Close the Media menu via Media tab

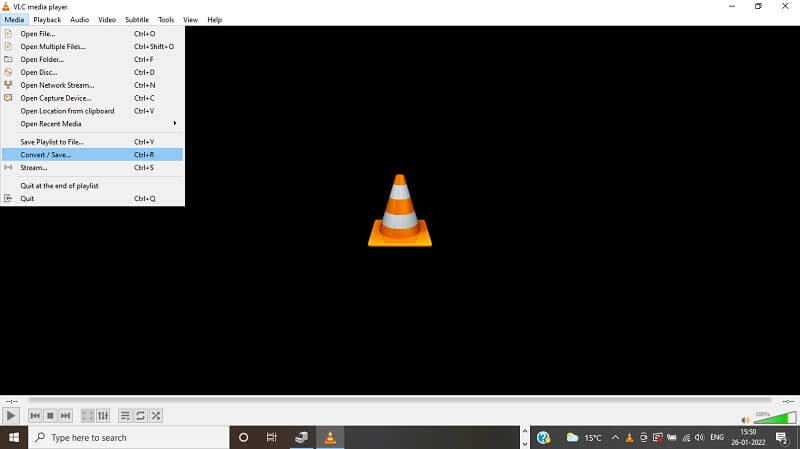pyautogui.click(x=14, y=19)
